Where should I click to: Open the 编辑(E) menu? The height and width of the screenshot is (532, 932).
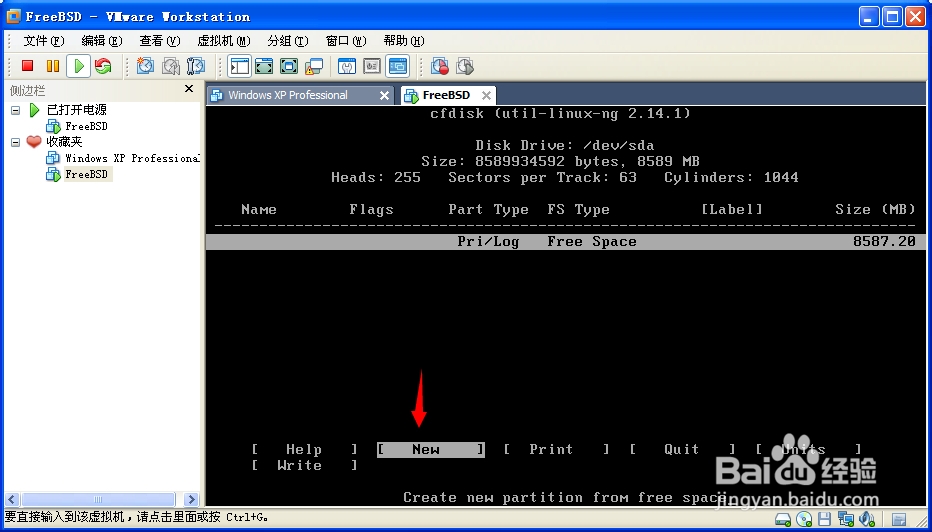coord(102,40)
